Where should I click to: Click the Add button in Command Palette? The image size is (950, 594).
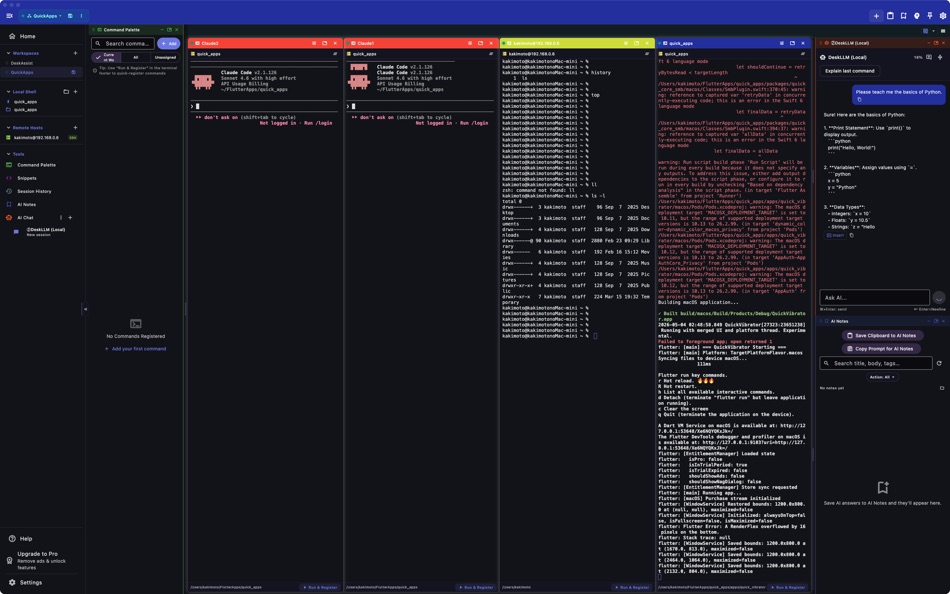click(x=168, y=44)
